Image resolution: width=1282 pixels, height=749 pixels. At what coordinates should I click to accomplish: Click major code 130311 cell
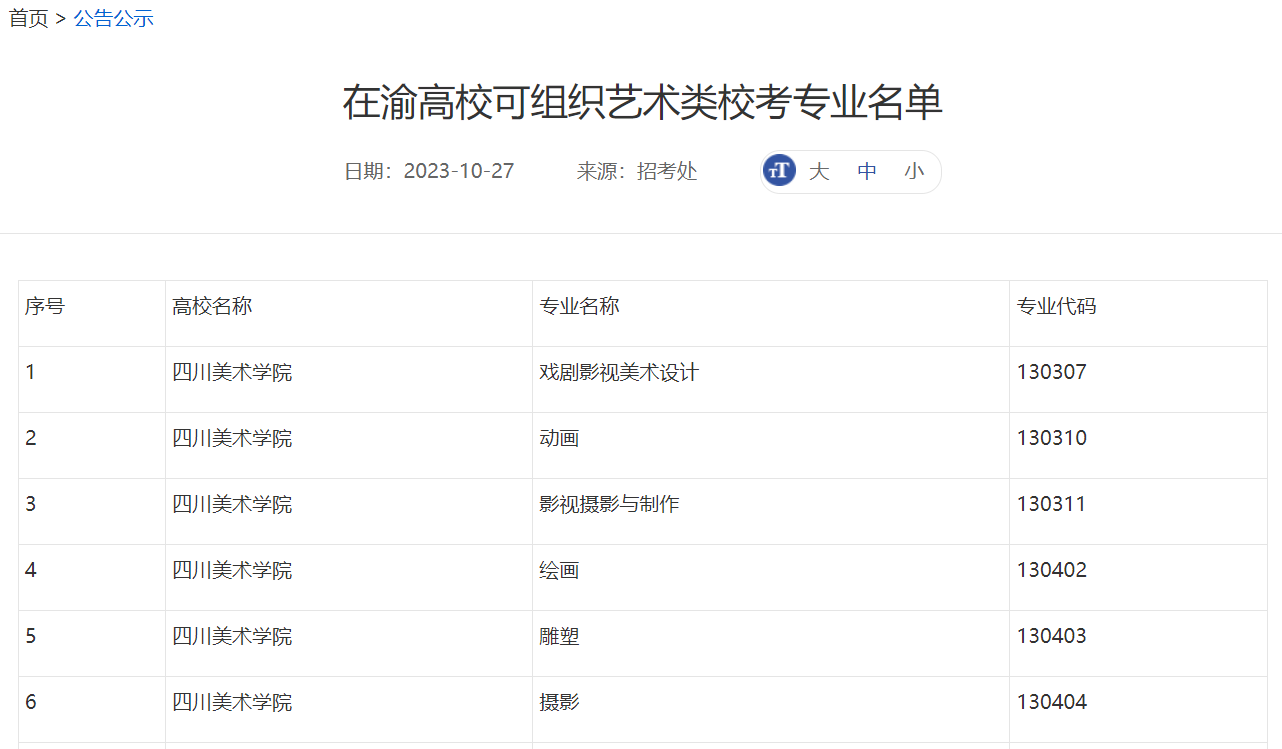coord(1051,503)
